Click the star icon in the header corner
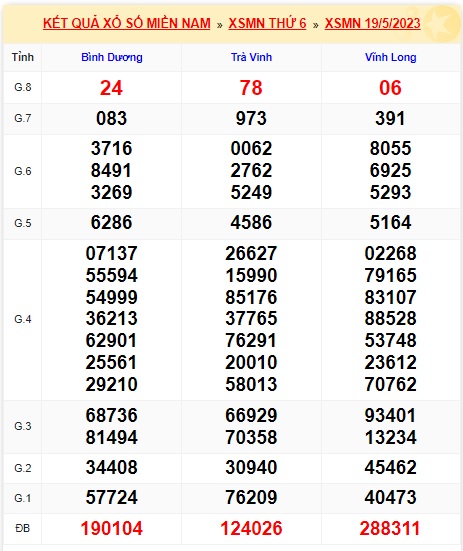Image resolution: width=463 pixels, height=551 pixels. coord(442,24)
